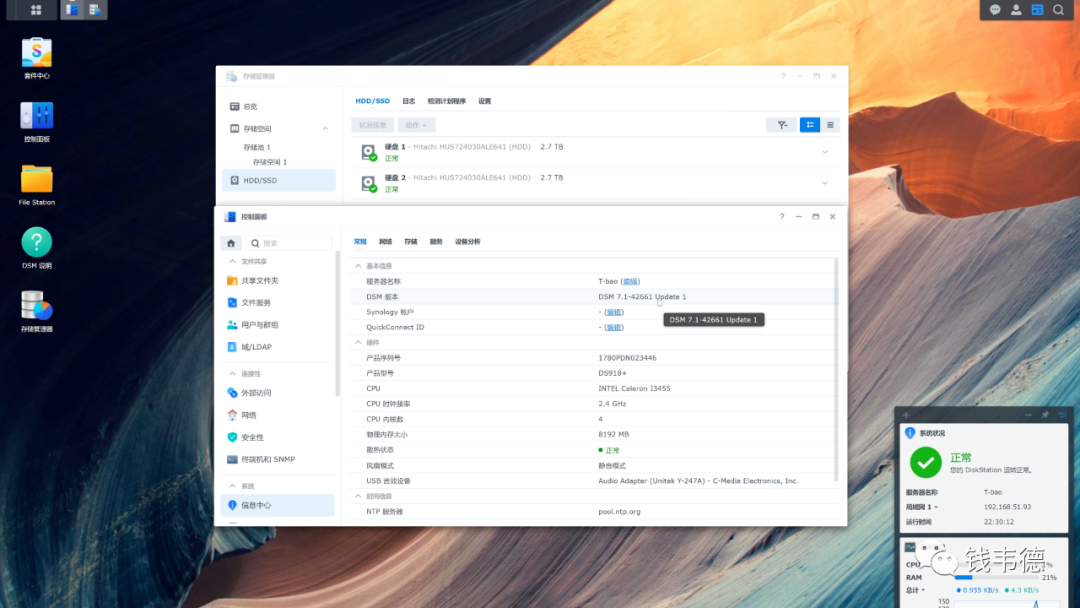Collapse 文件共享 sidebar group
1080x608 pixels.
tap(232, 262)
